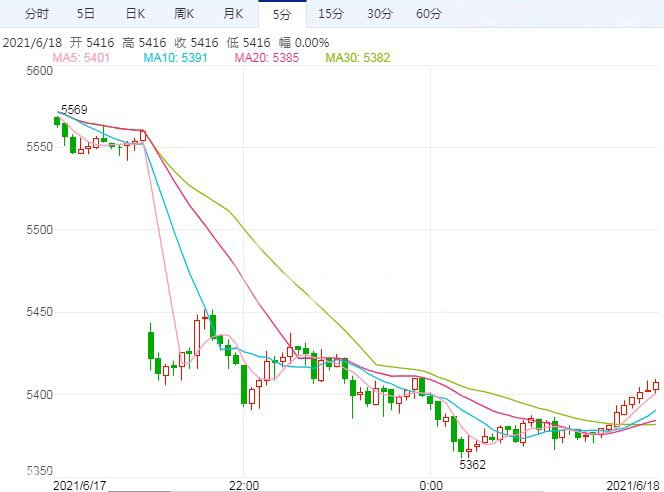Click the 5362 low price marker

point(472,465)
